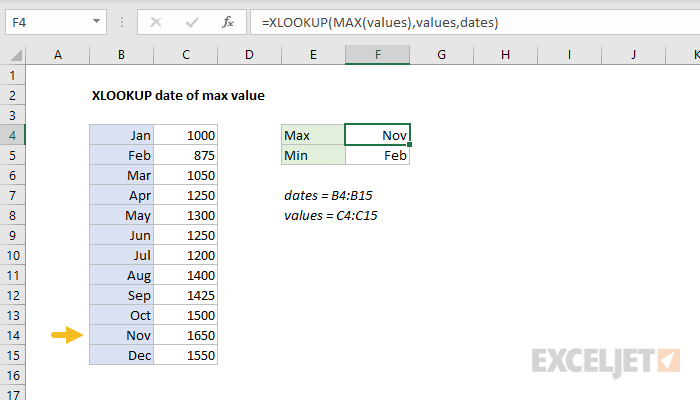
Task: Select the Min label cell
Action: coord(313,155)
